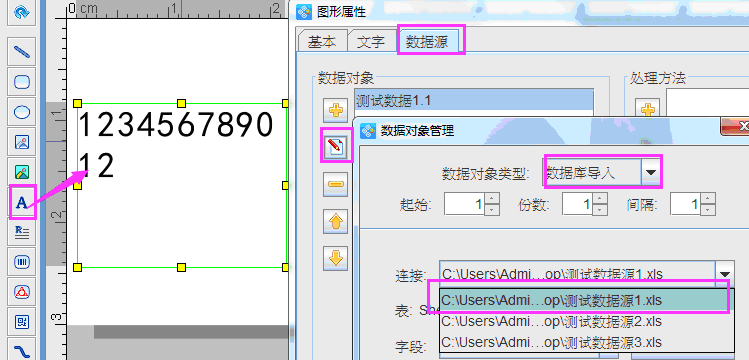Switch to the 基本 tab
The image size is (749, 360).
point(321,42)
